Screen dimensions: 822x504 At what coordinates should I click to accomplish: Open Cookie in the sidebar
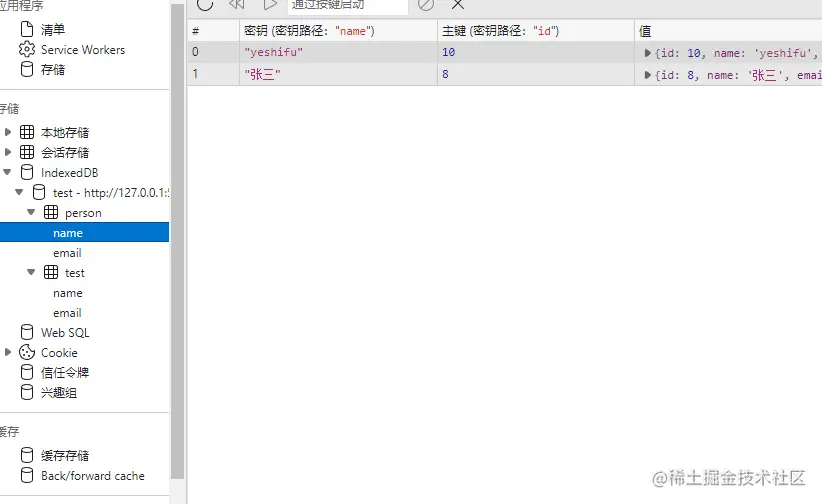point(59,352)
